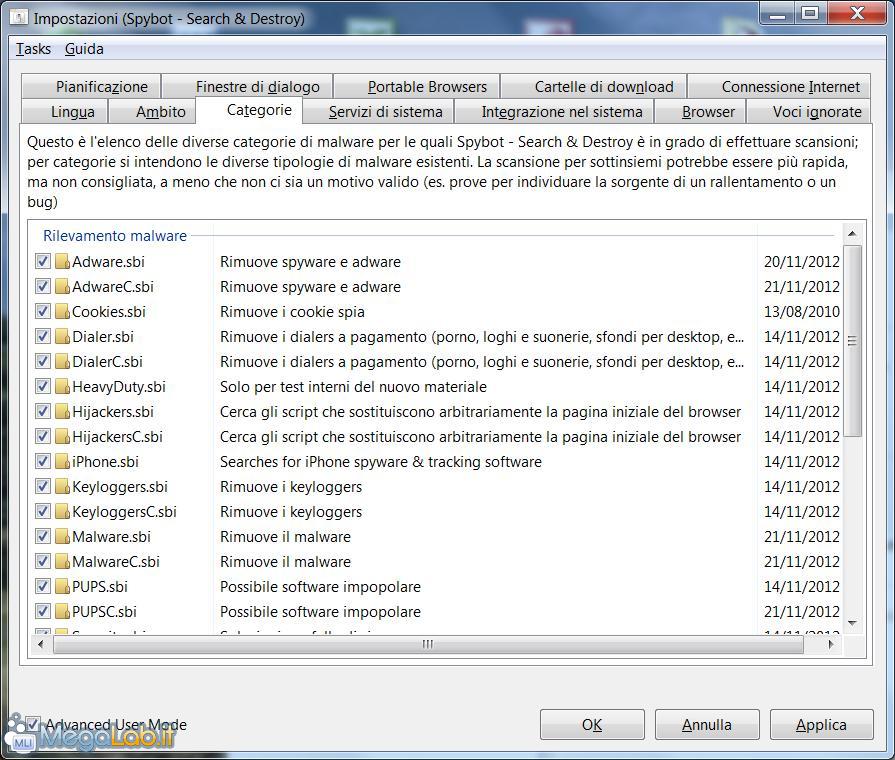
Task: Toggle the DialerC.sbi checkbox
Action: [43, 361]
